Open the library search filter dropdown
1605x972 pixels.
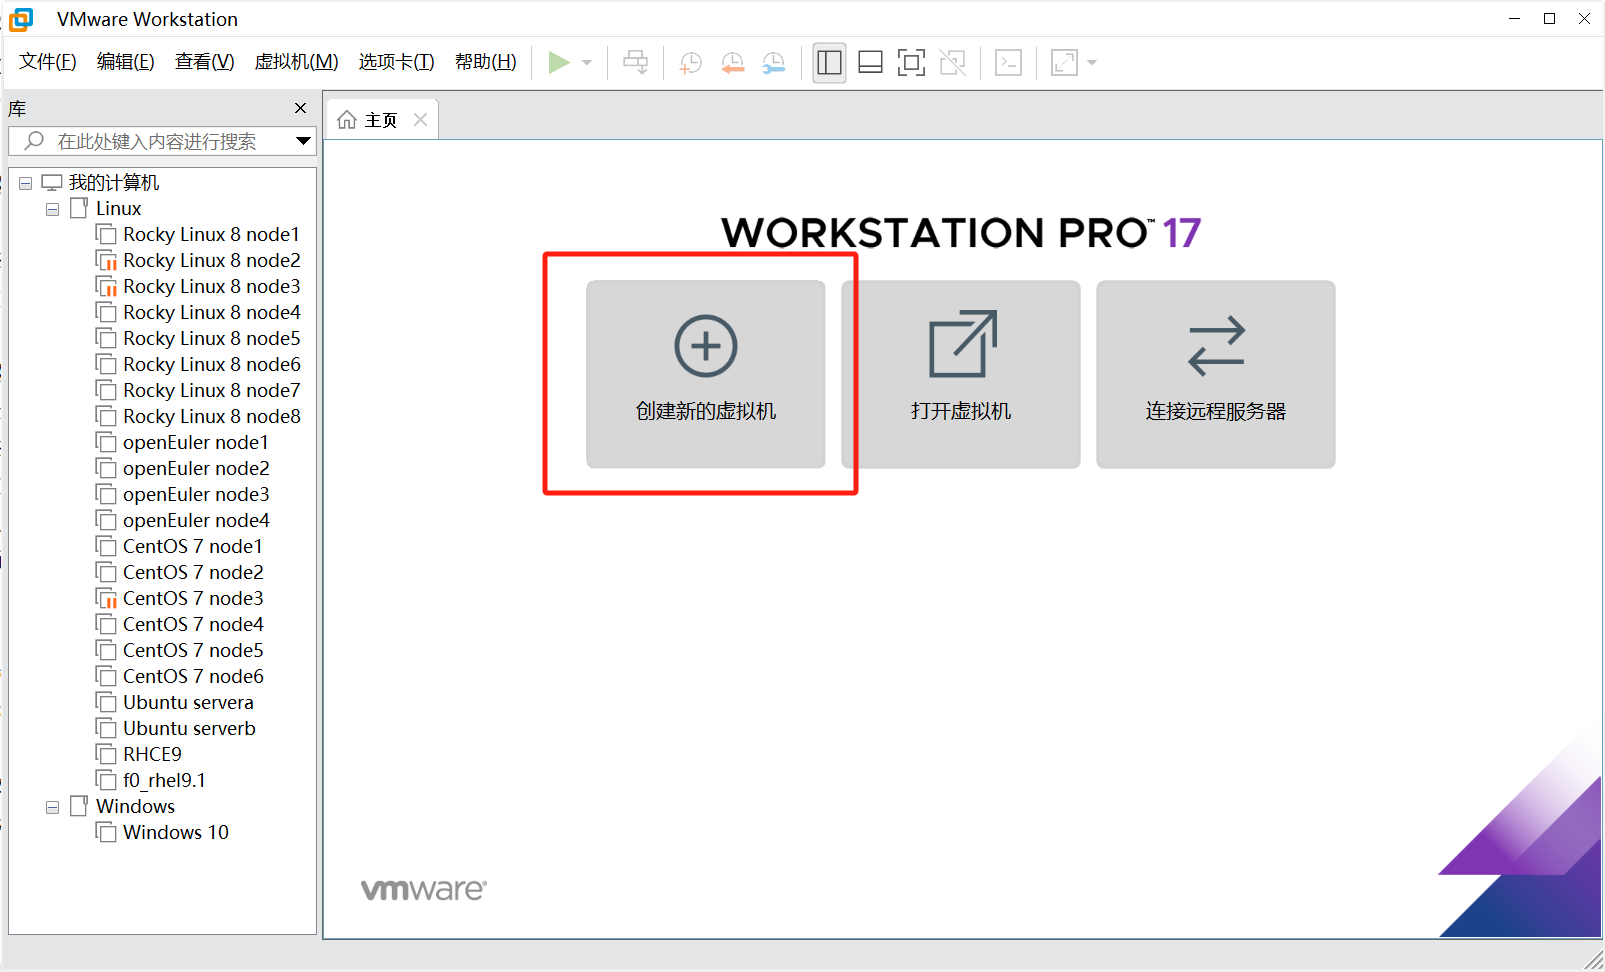point(303,141)
